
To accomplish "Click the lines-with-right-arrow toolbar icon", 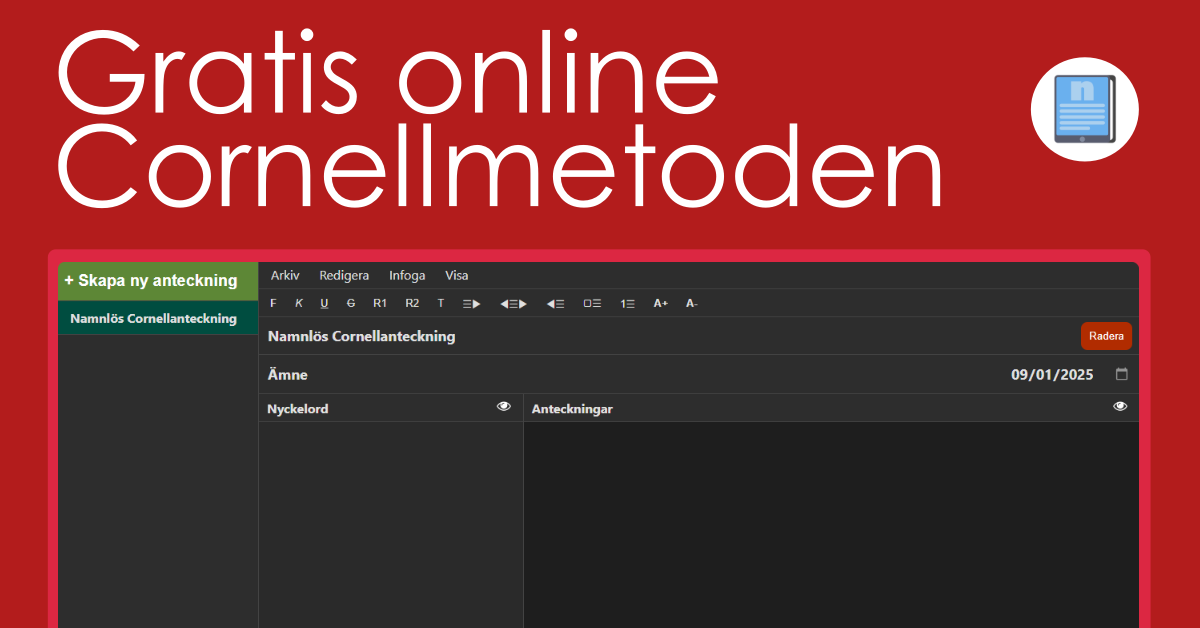I will coord(471,303).
